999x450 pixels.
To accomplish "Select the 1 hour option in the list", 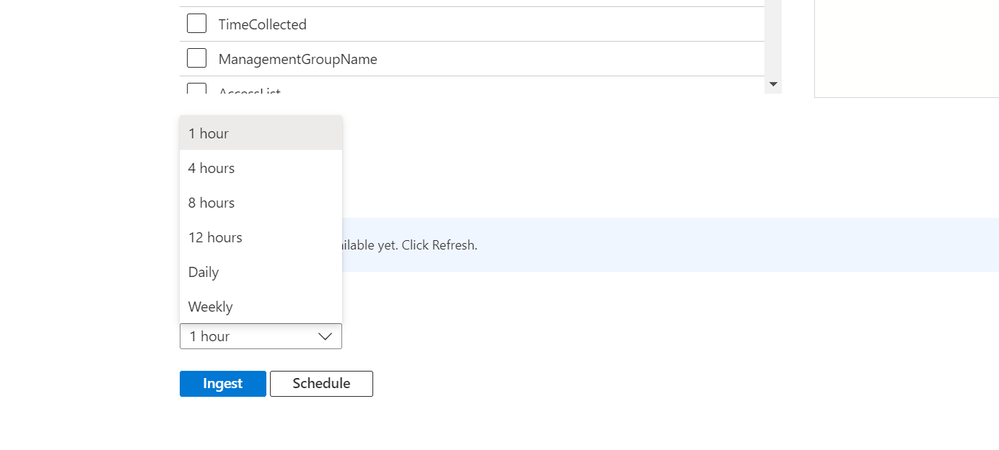I will point(261,133).
